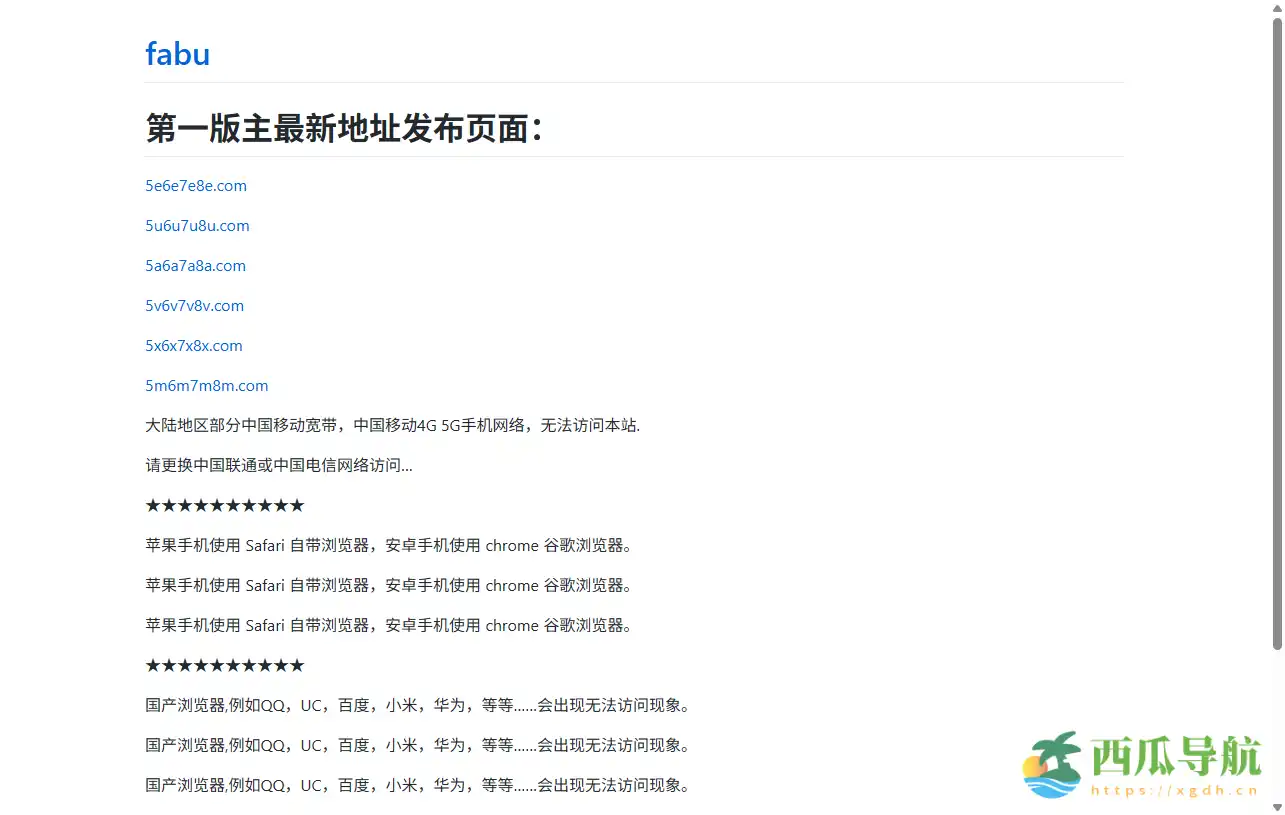Click the palm tree watermelon logo icon
Screen dimensions: 1285x815
(x=1052, y=765)
